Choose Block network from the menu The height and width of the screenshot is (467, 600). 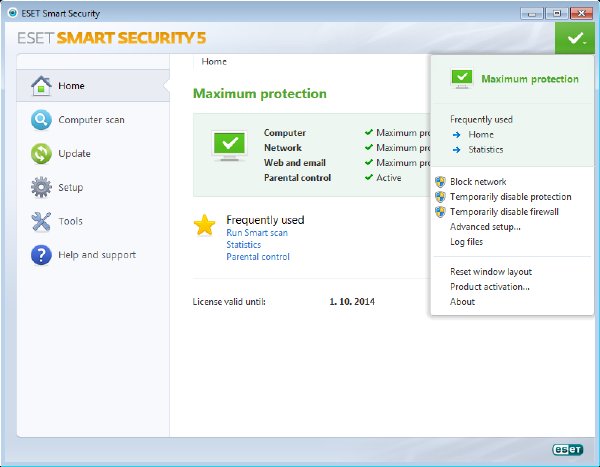tap(478, 181)
